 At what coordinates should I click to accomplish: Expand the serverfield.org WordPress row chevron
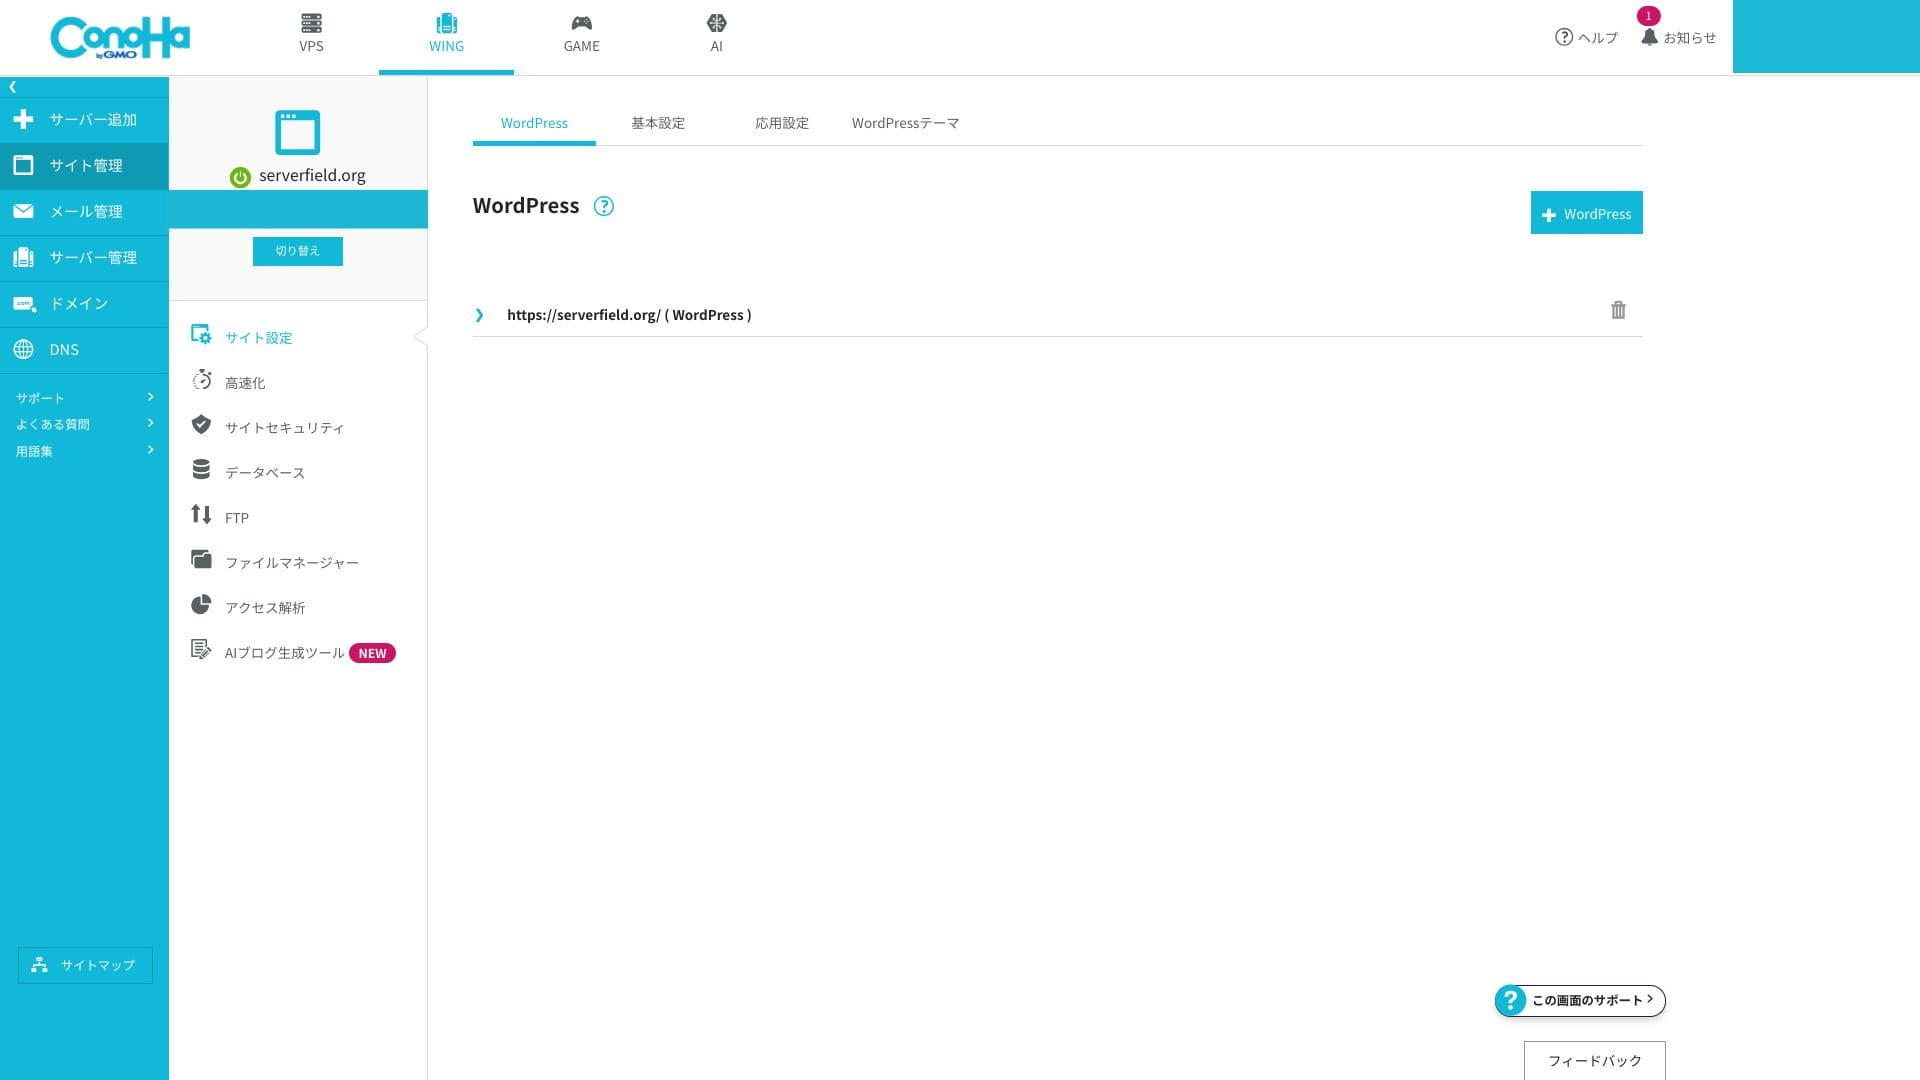pos(479,315)
